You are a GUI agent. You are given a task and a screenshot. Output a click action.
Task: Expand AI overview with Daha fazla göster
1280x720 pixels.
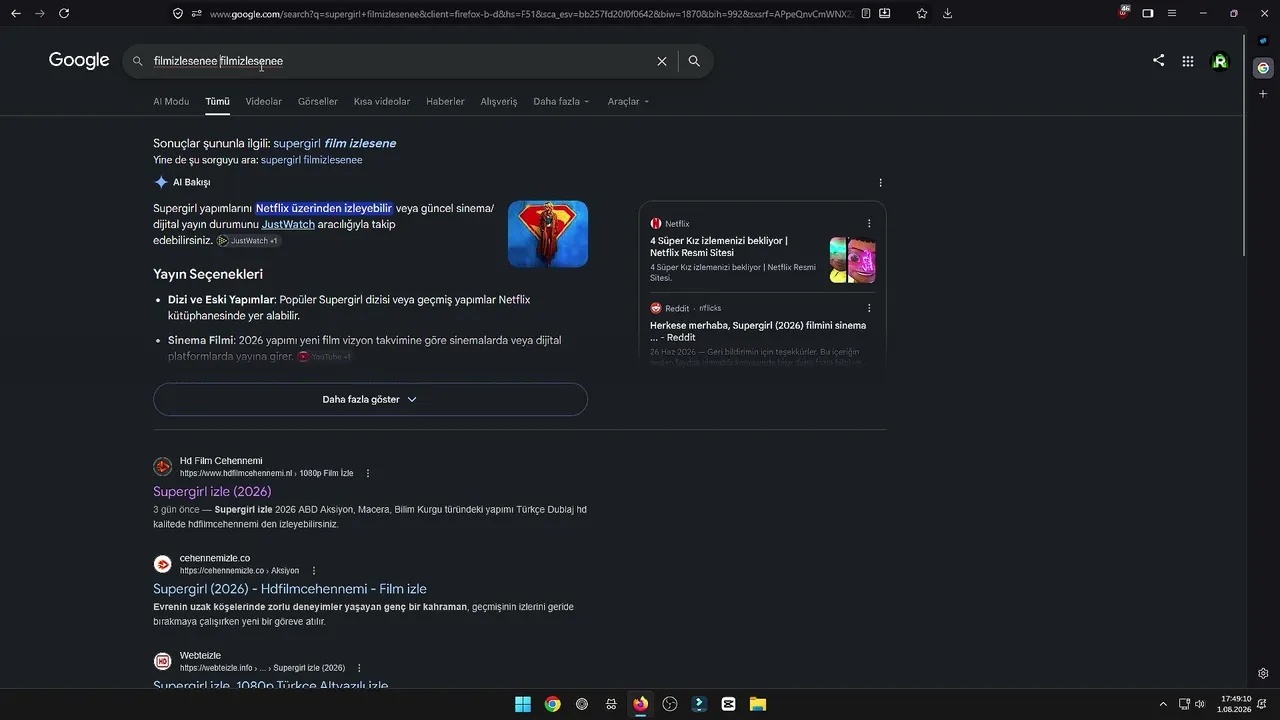tap(370, 399)
